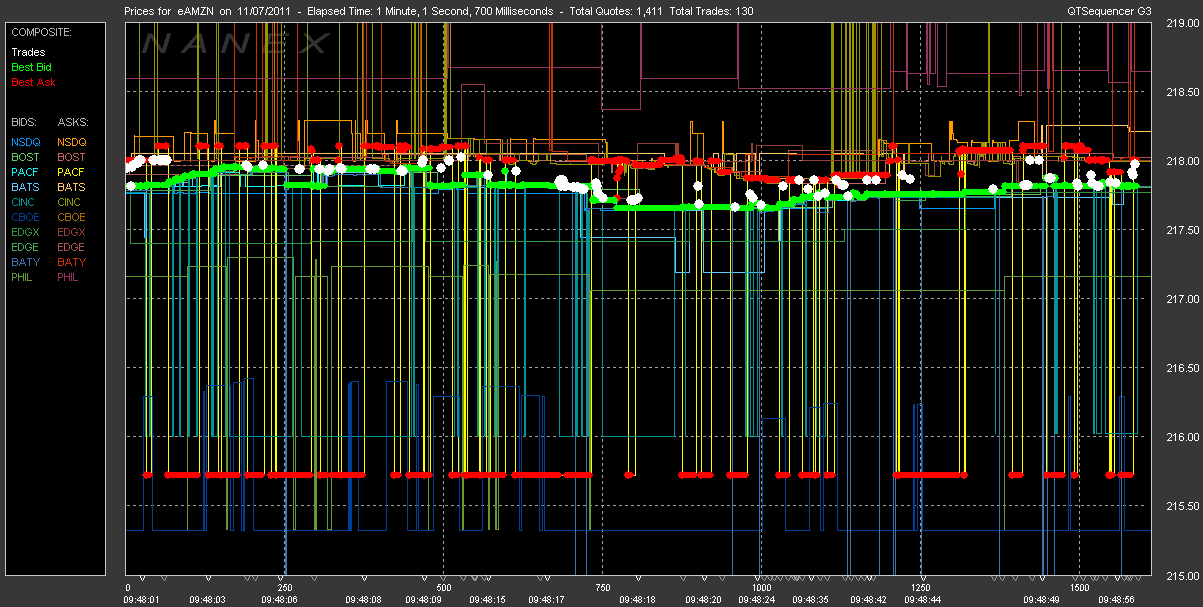Viewport: 1203px width, 607px height.
Task: Select the 750 quote-count axis tick
Action: click(602, 588)
